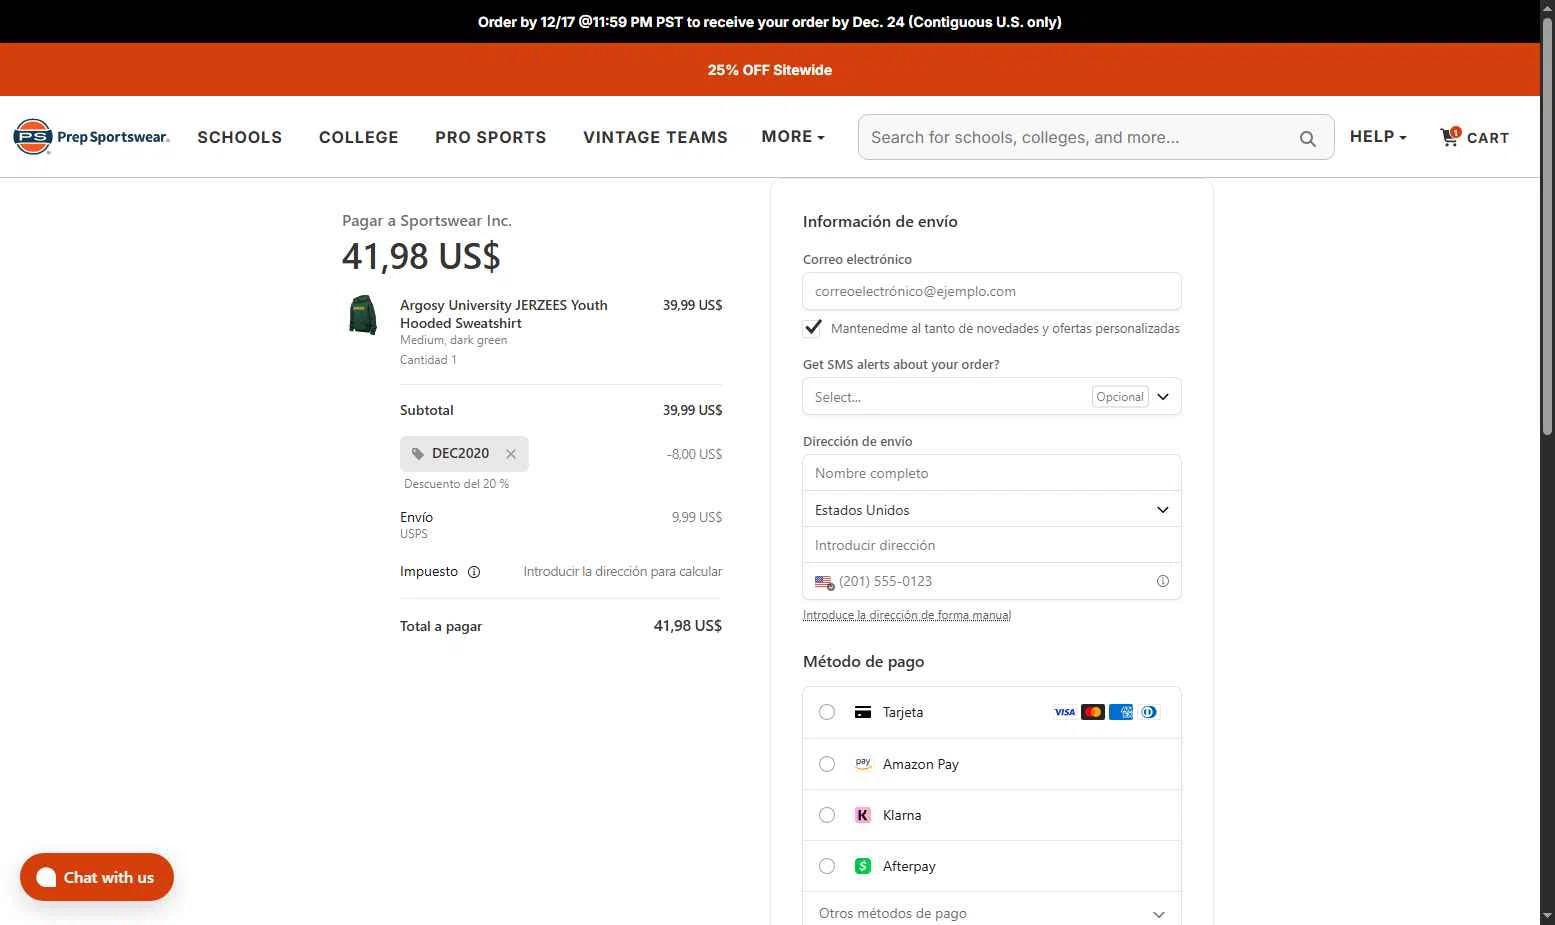Click the Correo electrónico input field
1555x925 pixels.
click(x=992, y=291)
